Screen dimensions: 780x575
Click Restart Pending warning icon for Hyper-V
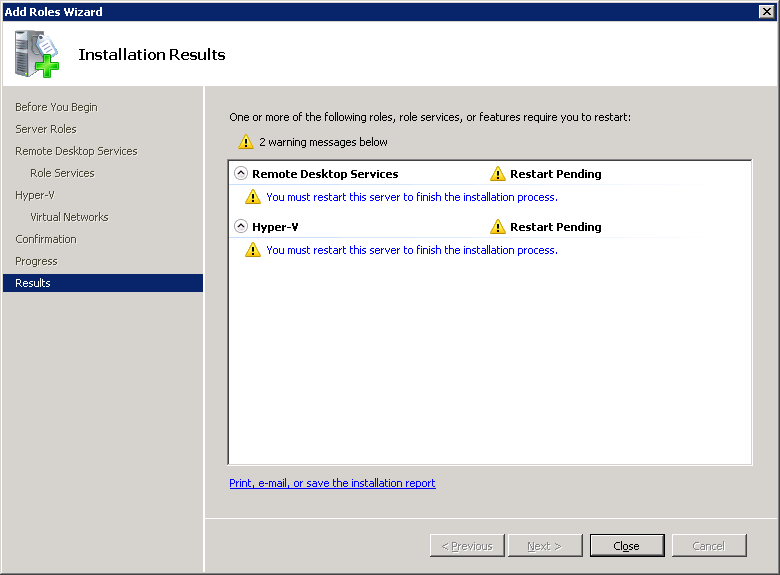[x=498, y=227]
